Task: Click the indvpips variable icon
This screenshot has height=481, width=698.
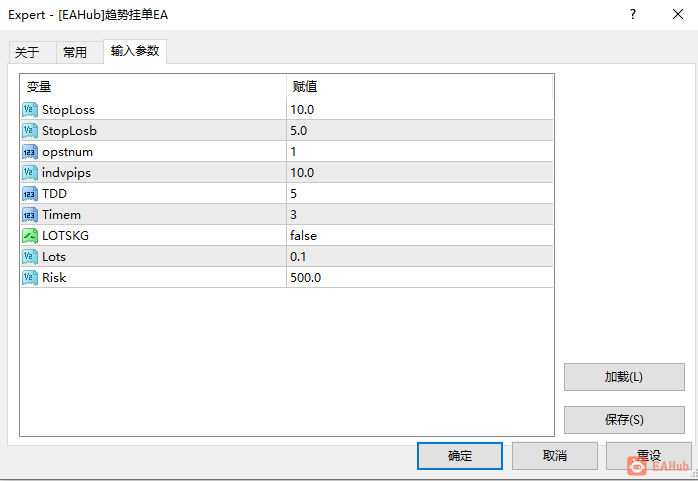Action: (x=30, y=173)
